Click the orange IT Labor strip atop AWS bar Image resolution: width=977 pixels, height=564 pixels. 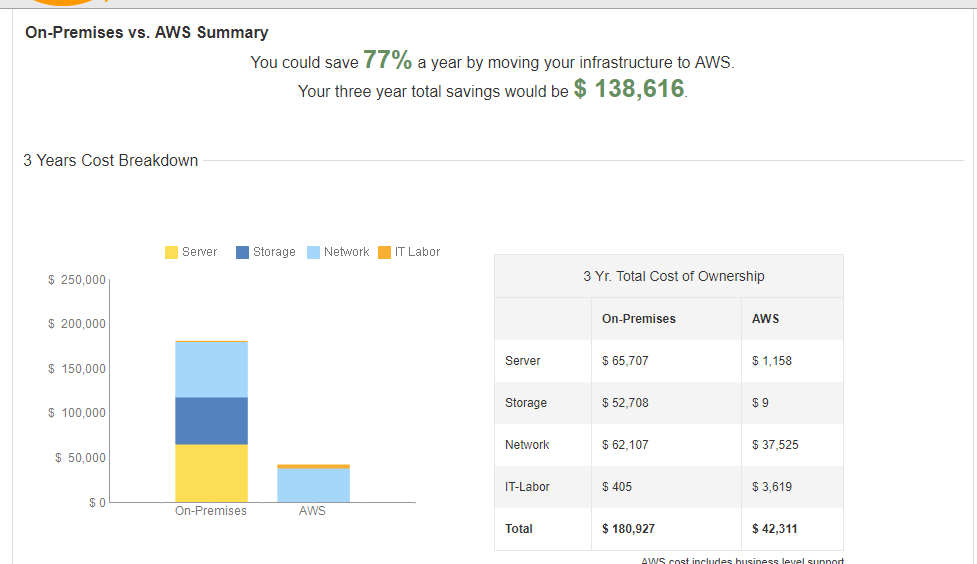click(x=313, y=466)
